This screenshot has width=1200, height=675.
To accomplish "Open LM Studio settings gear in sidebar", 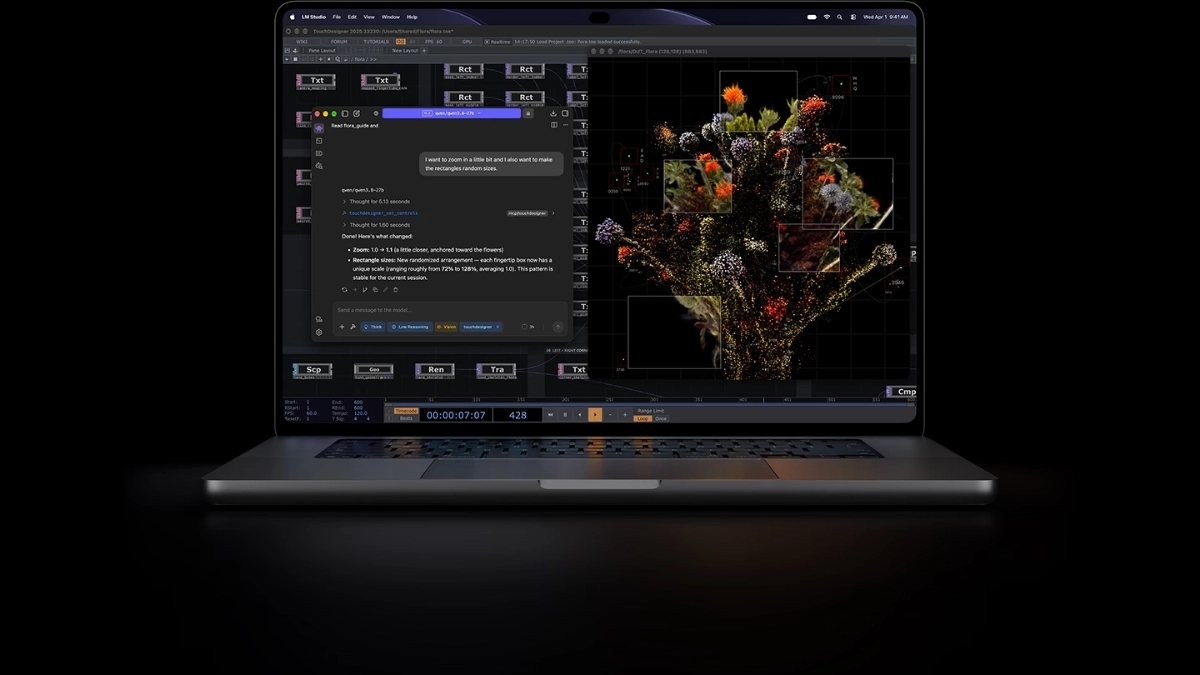I will pos(319,332).
